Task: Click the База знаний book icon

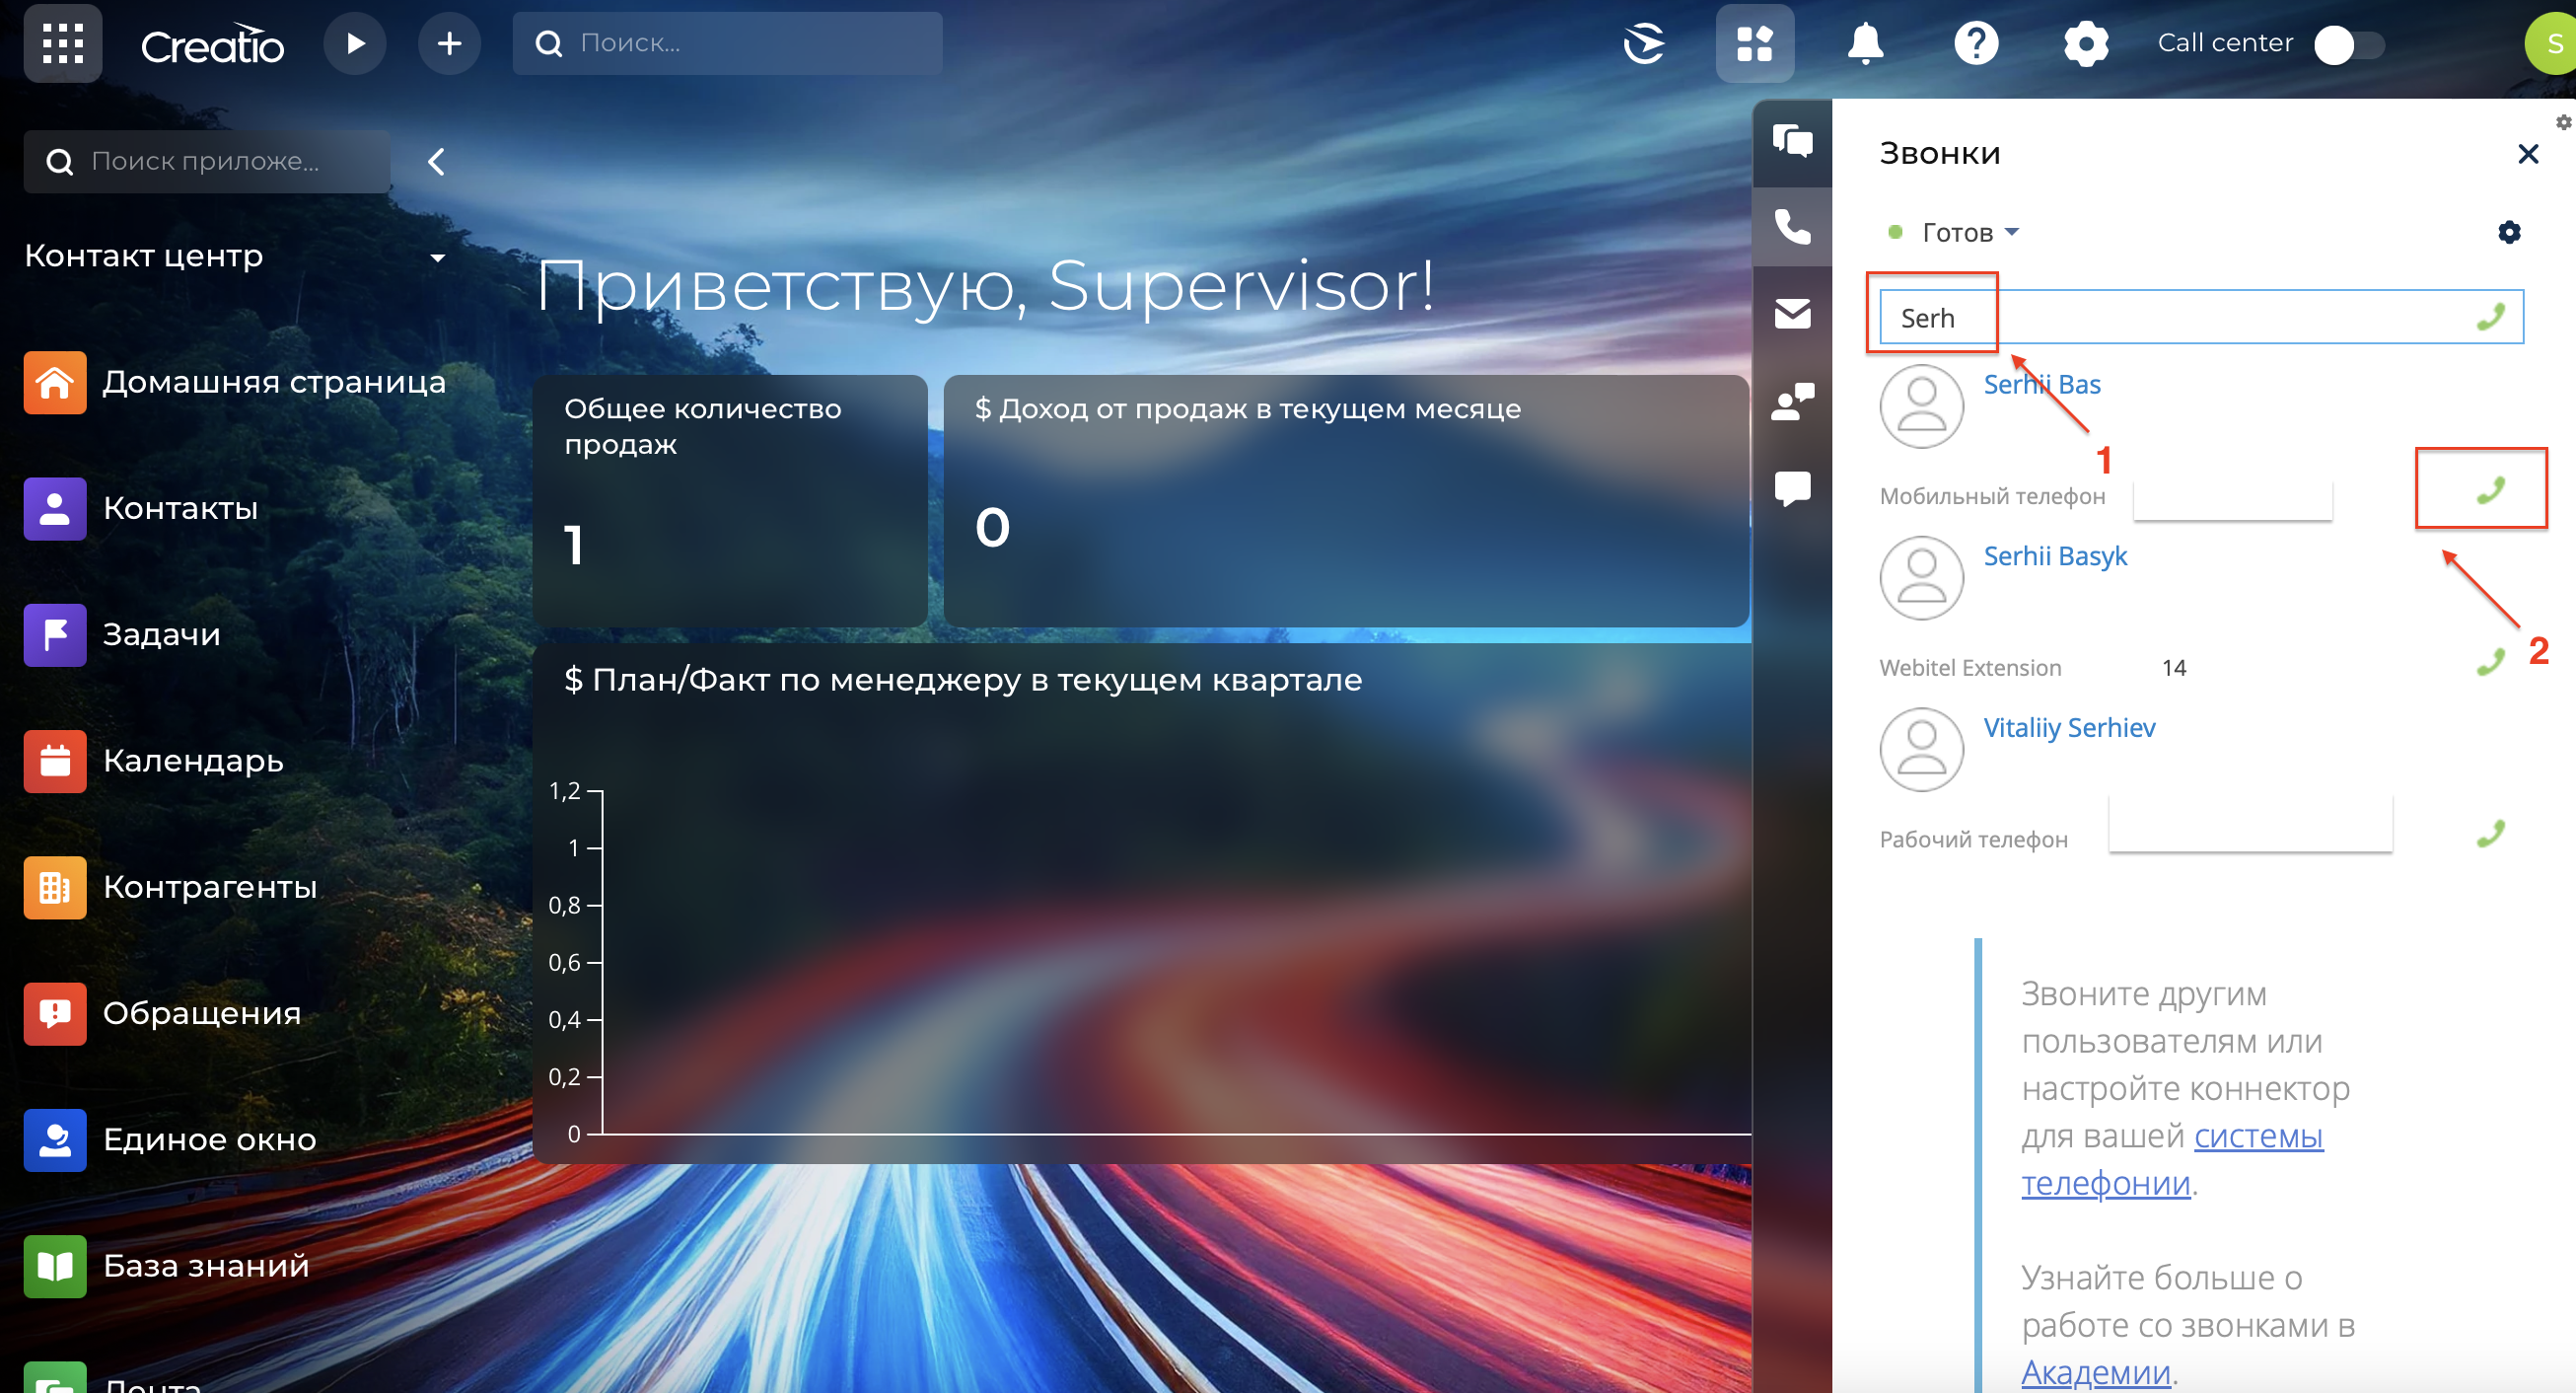Action: tap(55, 1266)
